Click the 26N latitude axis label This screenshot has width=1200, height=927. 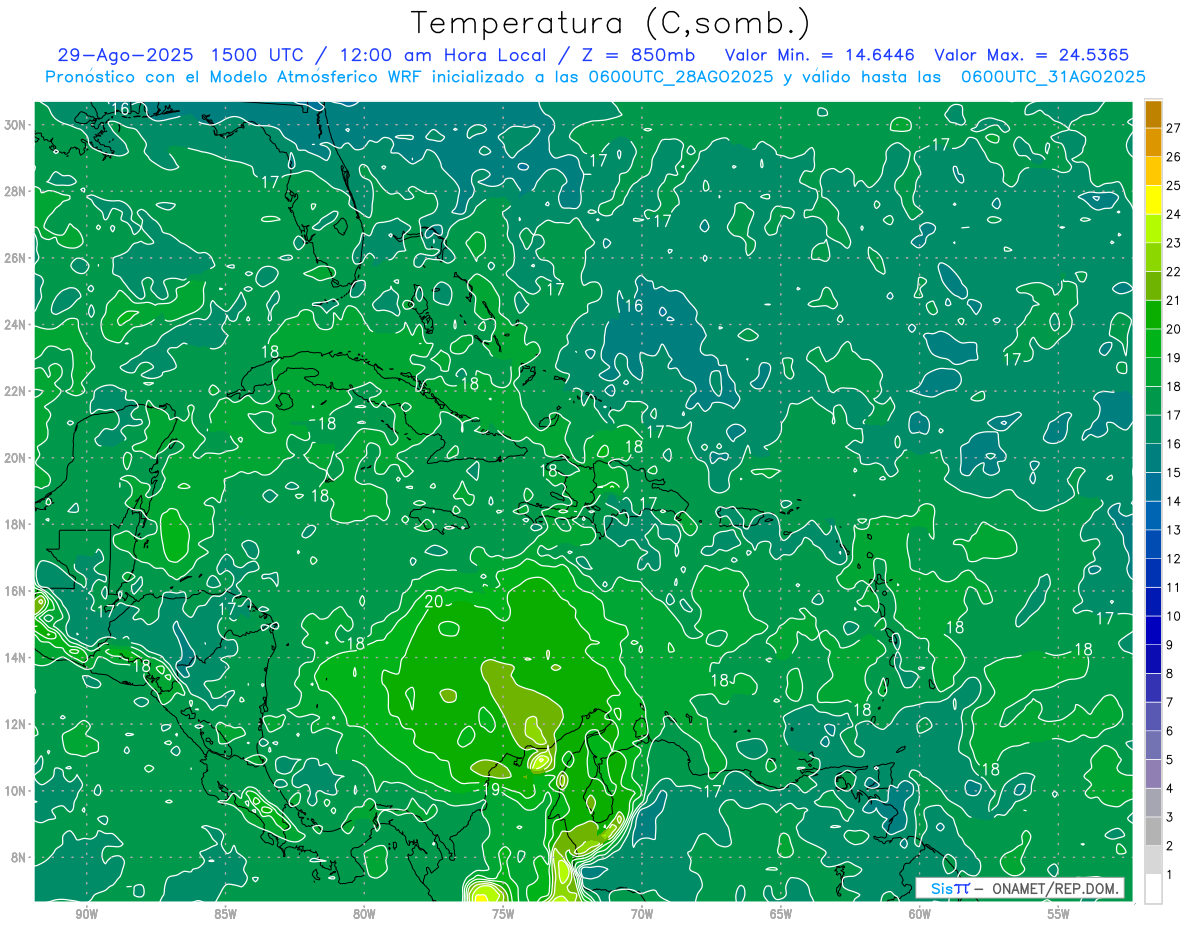[17, 257]
